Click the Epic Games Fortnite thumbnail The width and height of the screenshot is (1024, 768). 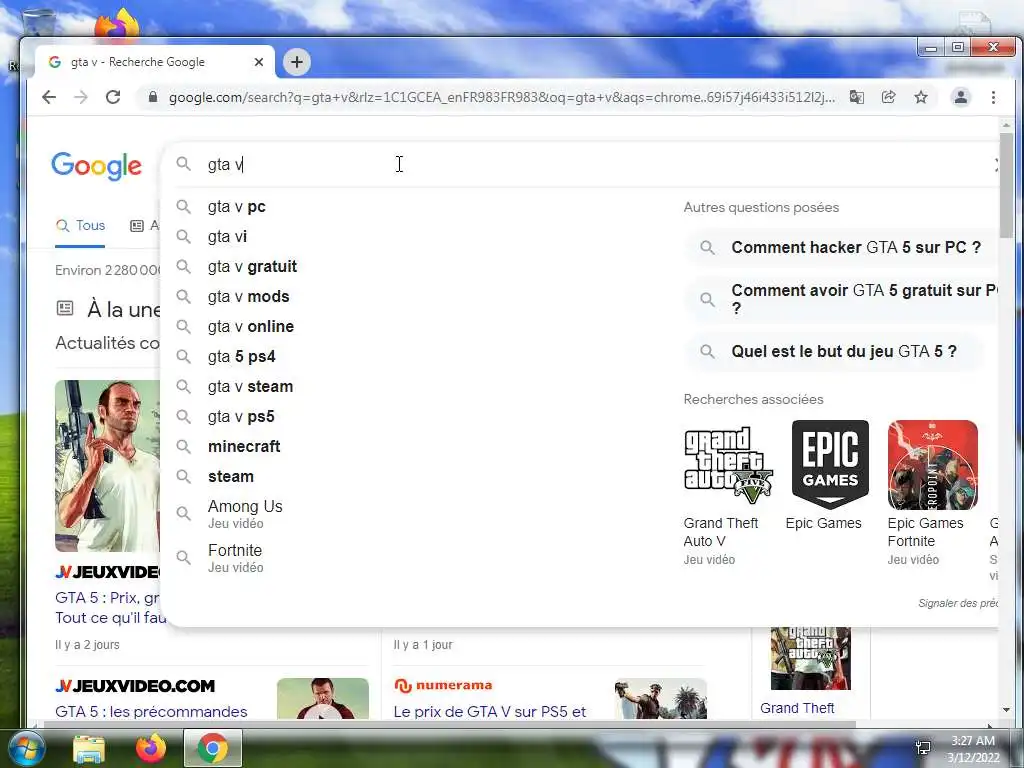(x=933, y=465)
